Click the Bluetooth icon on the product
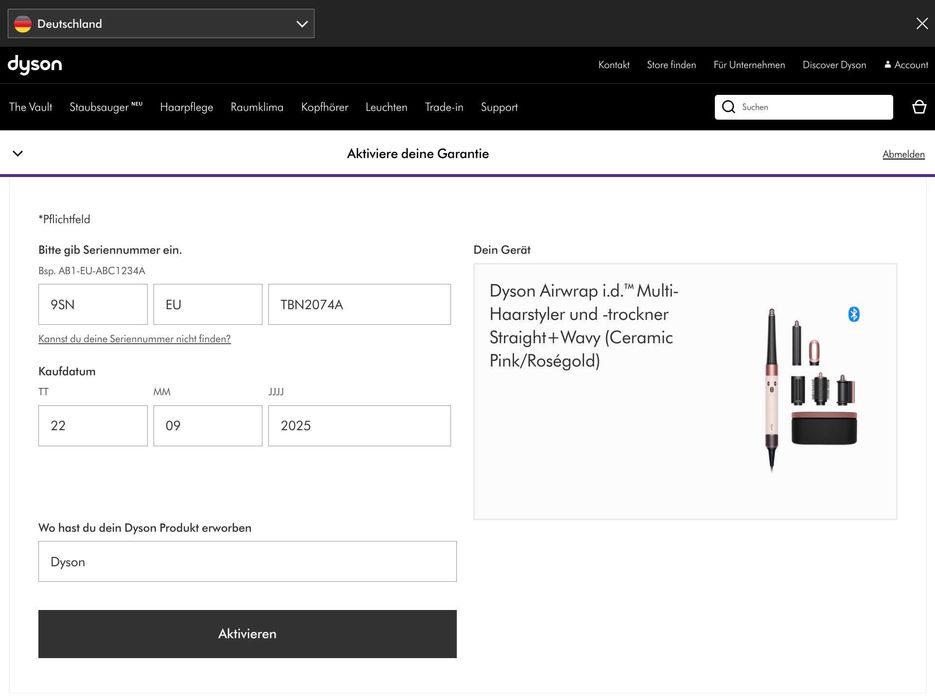935x700 pixels. pyautogui.click(x=854, y=314)
